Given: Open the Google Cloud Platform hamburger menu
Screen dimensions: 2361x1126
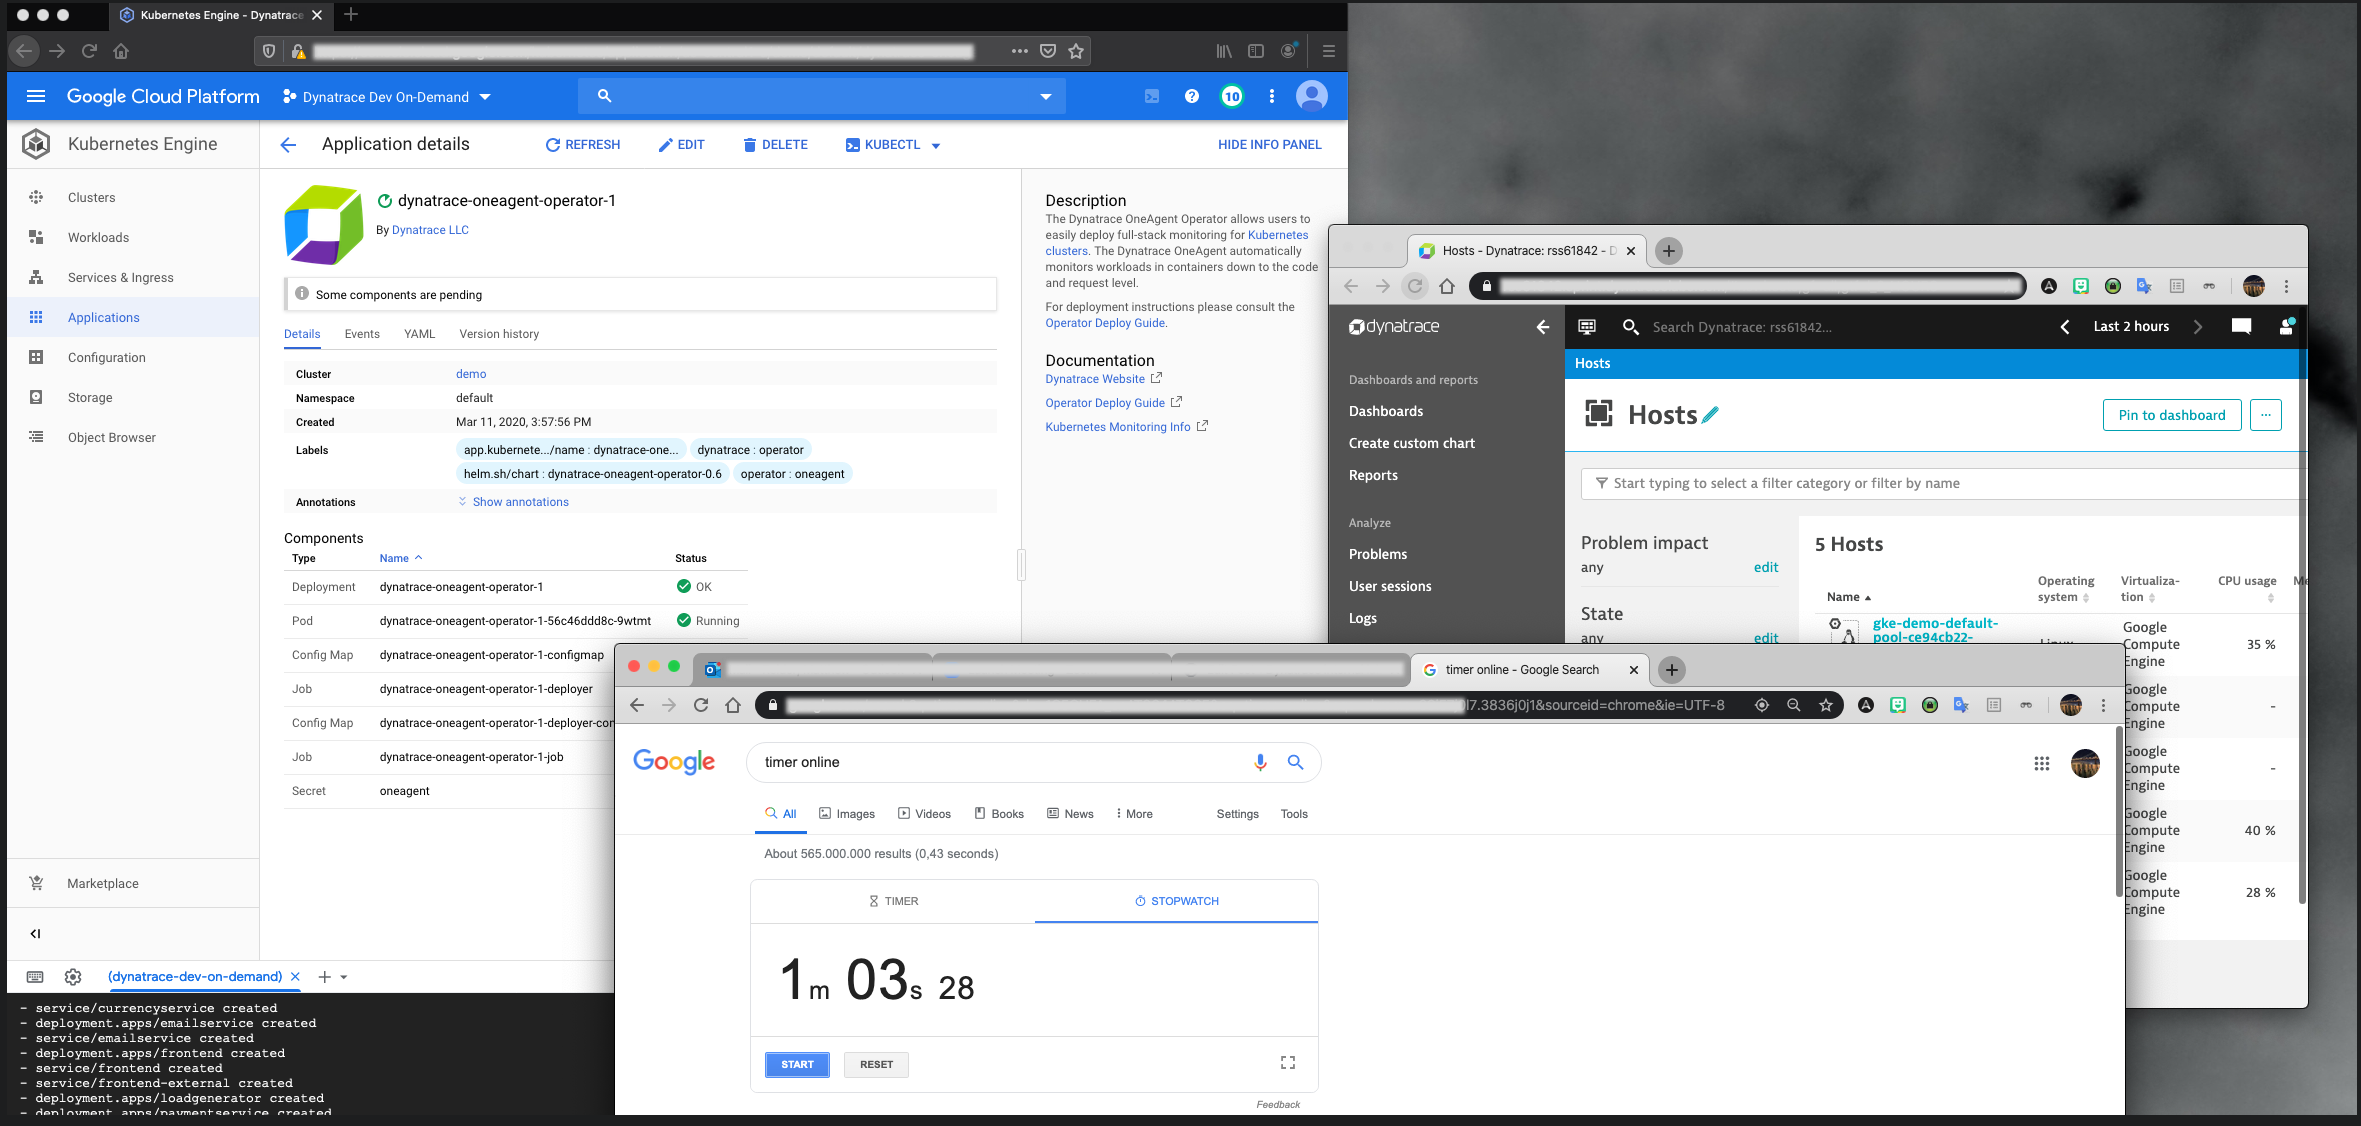Looking at the screenshot, I should (36, 96).
